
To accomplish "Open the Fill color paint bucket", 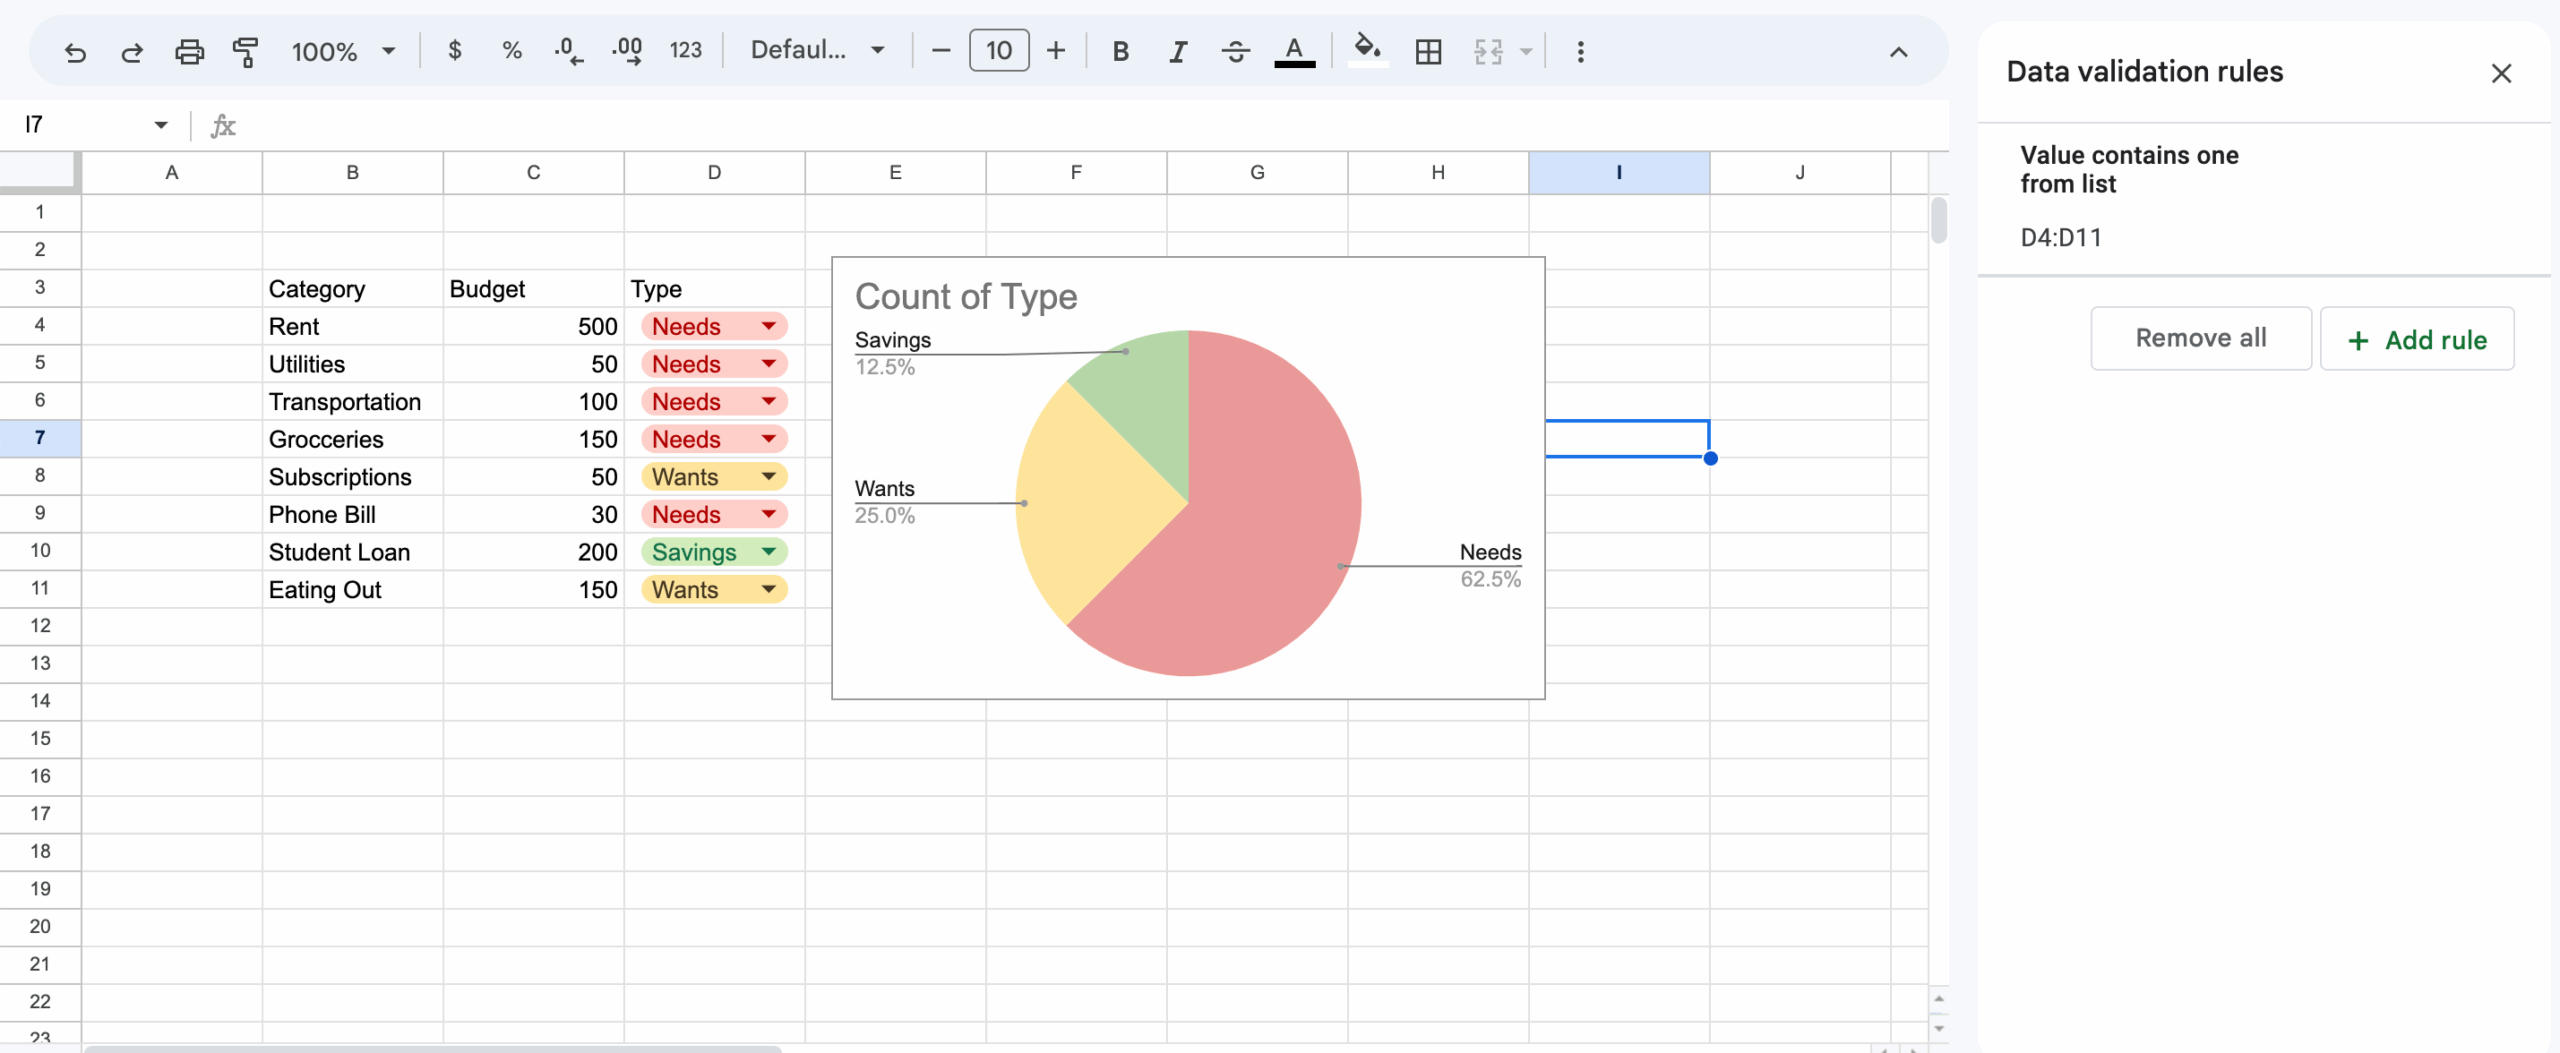I will click(1367, 50).
